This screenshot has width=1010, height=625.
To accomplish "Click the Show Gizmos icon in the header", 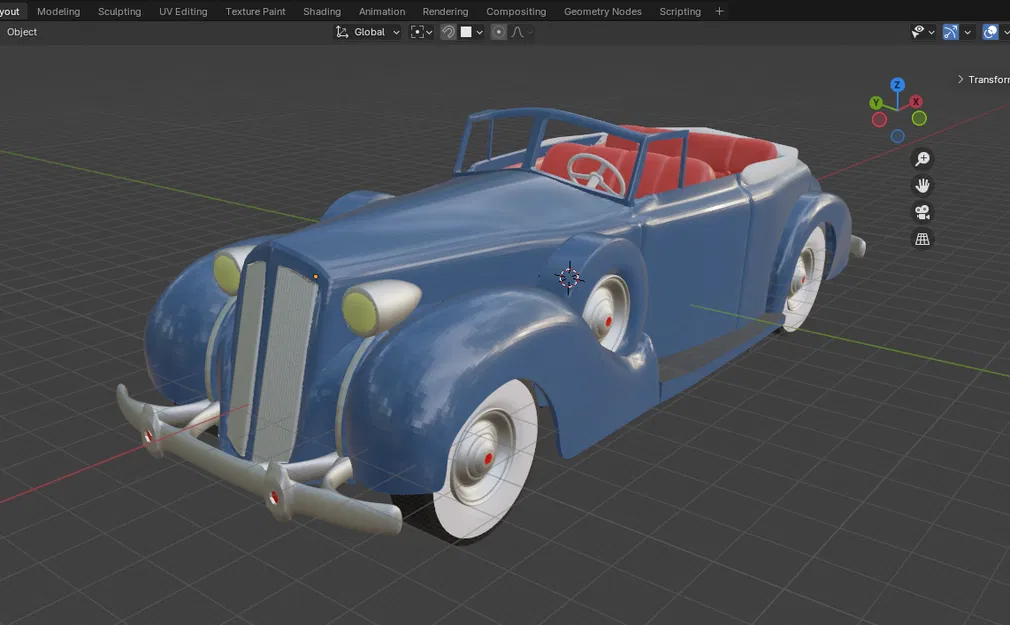I will tap(950, 31).
